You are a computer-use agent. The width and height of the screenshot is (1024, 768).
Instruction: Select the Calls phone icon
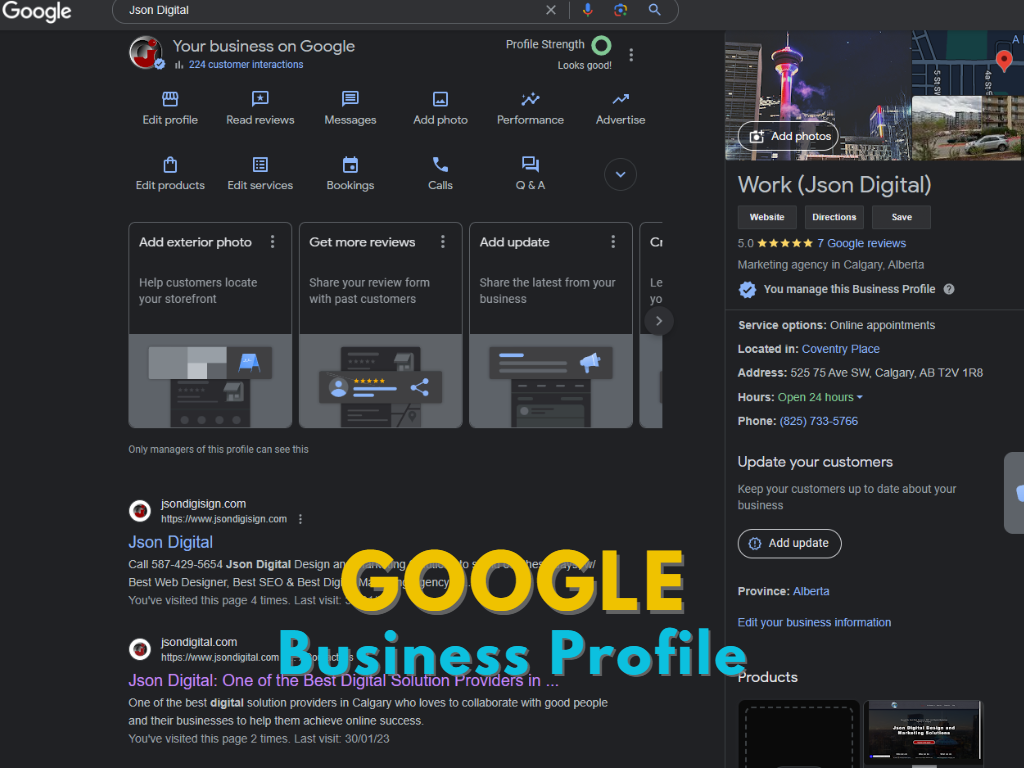pos(440,165)
